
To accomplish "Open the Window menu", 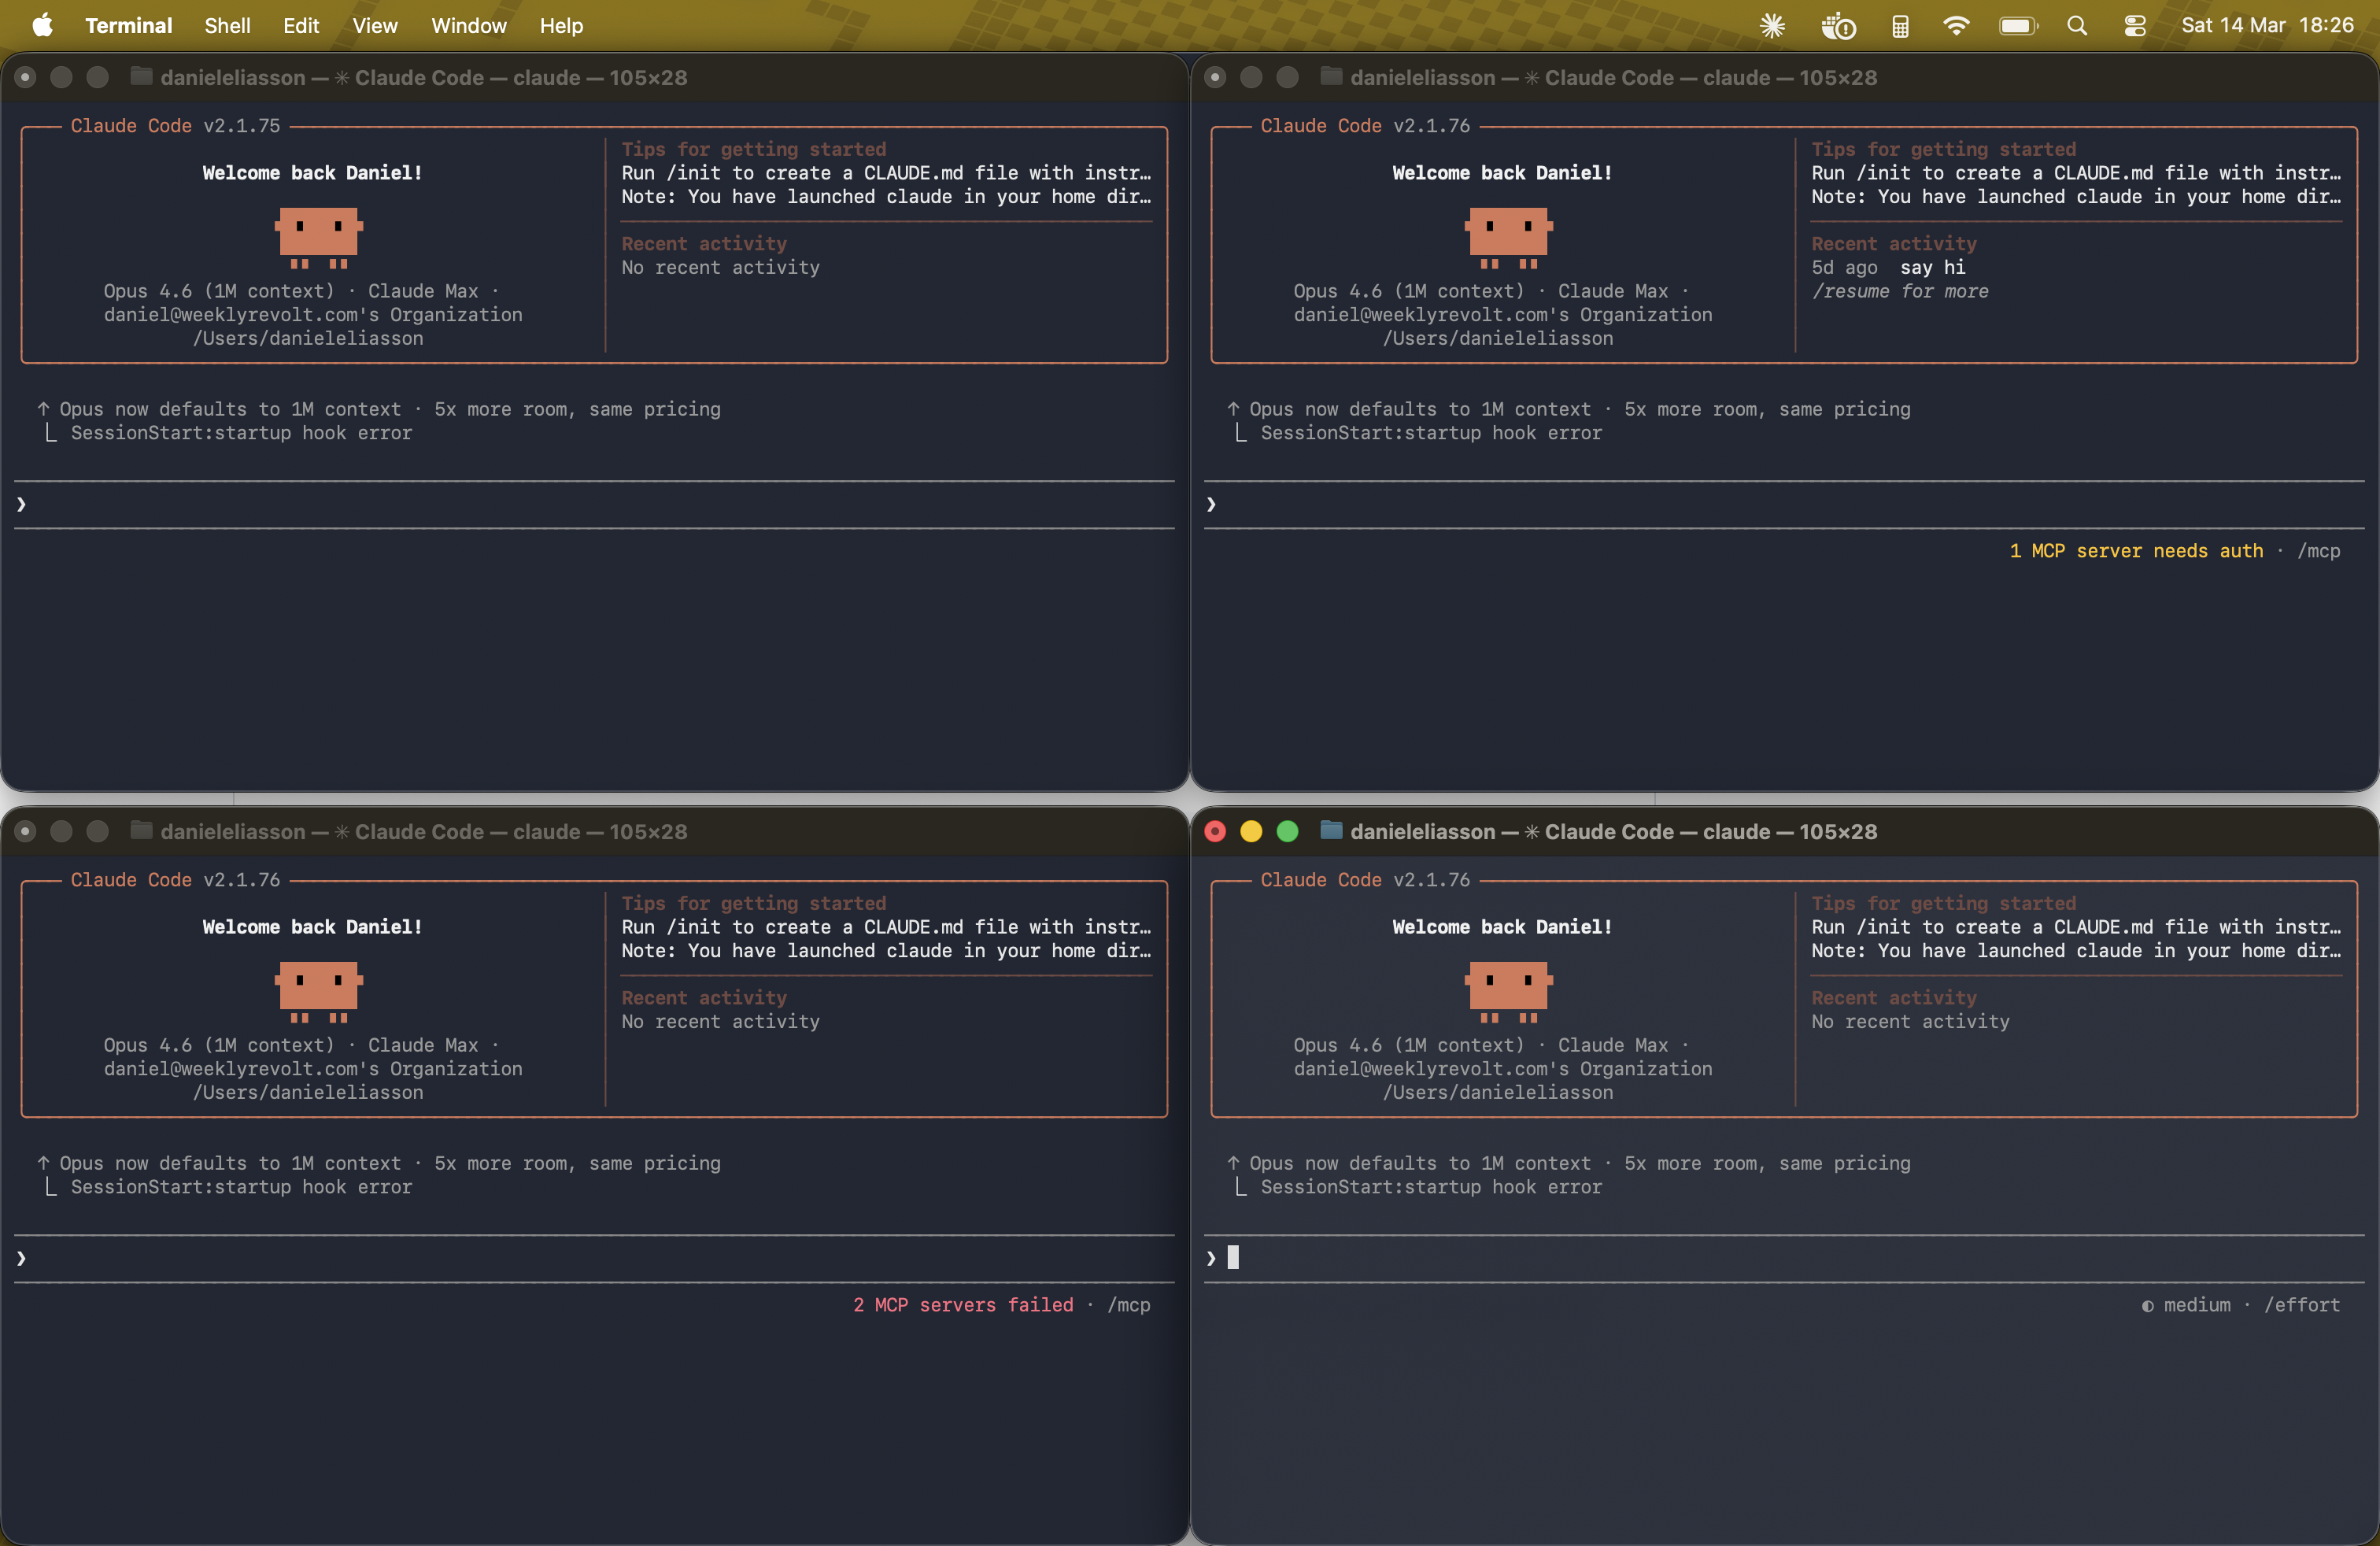I will click(x=468, y=25).
